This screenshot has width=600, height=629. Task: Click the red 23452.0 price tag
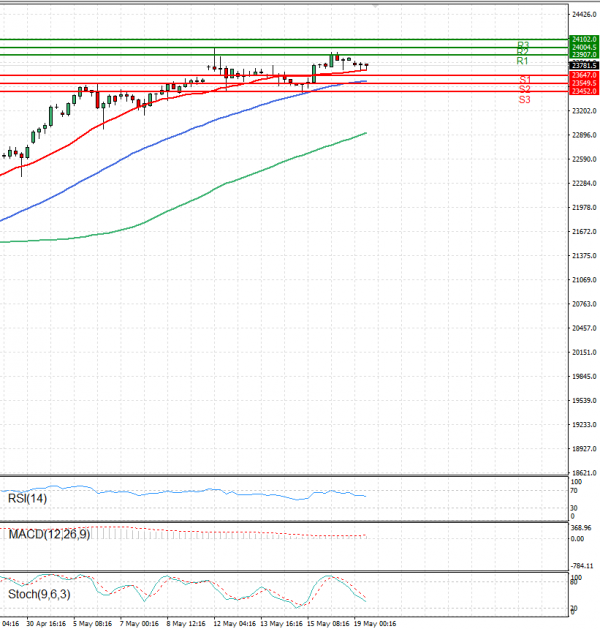[x=584, y=91]
